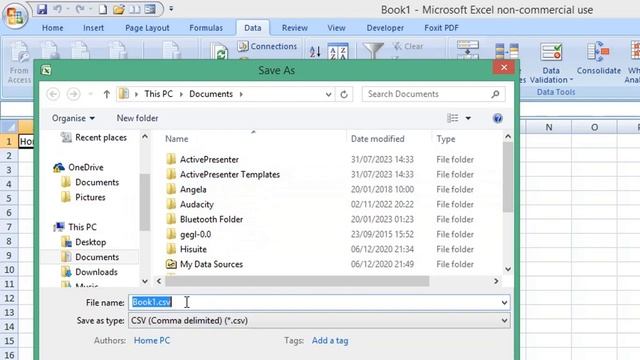Click New folder button
Viewport: 640px width, 360px height.
click(137, 118)
